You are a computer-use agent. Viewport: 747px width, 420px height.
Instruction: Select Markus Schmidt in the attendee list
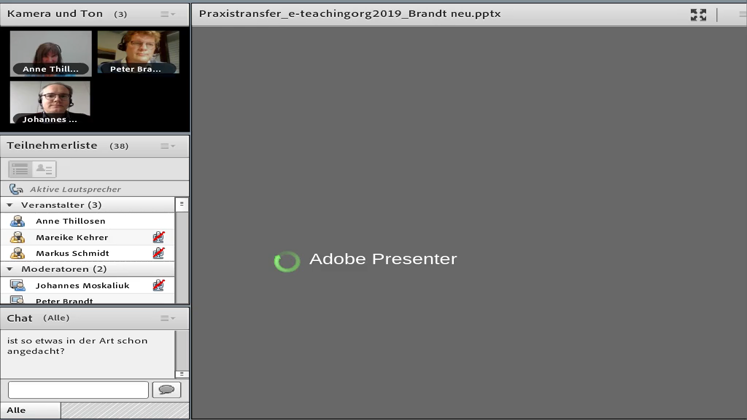pyautogui.click(x=72, y=253)
